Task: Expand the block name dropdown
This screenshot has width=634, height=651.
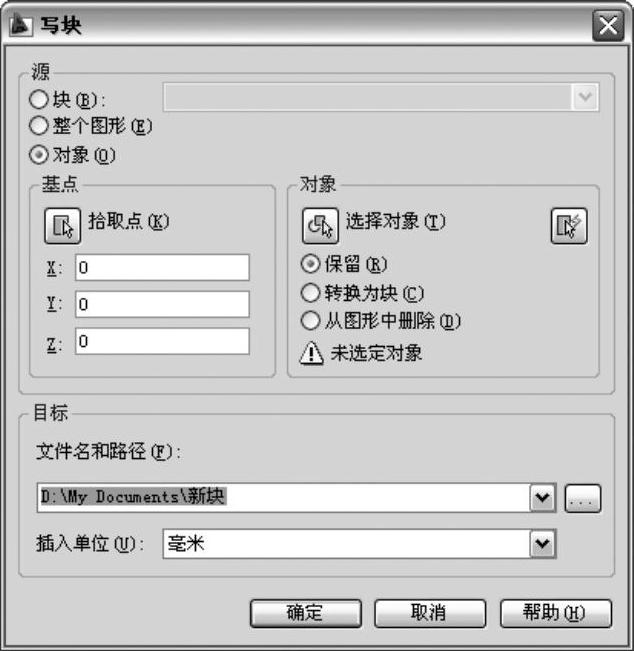Action: (585, 97)
